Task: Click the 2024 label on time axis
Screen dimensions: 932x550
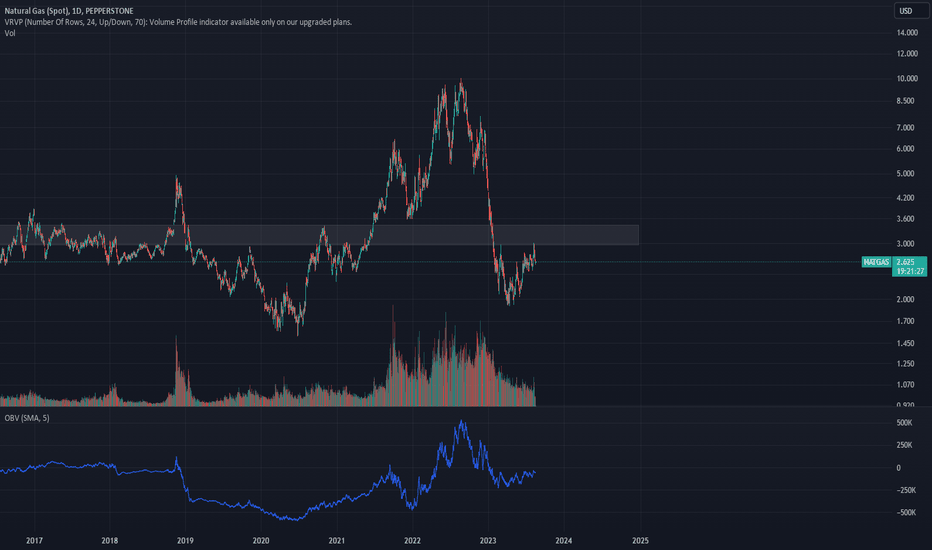Action: 563,540
